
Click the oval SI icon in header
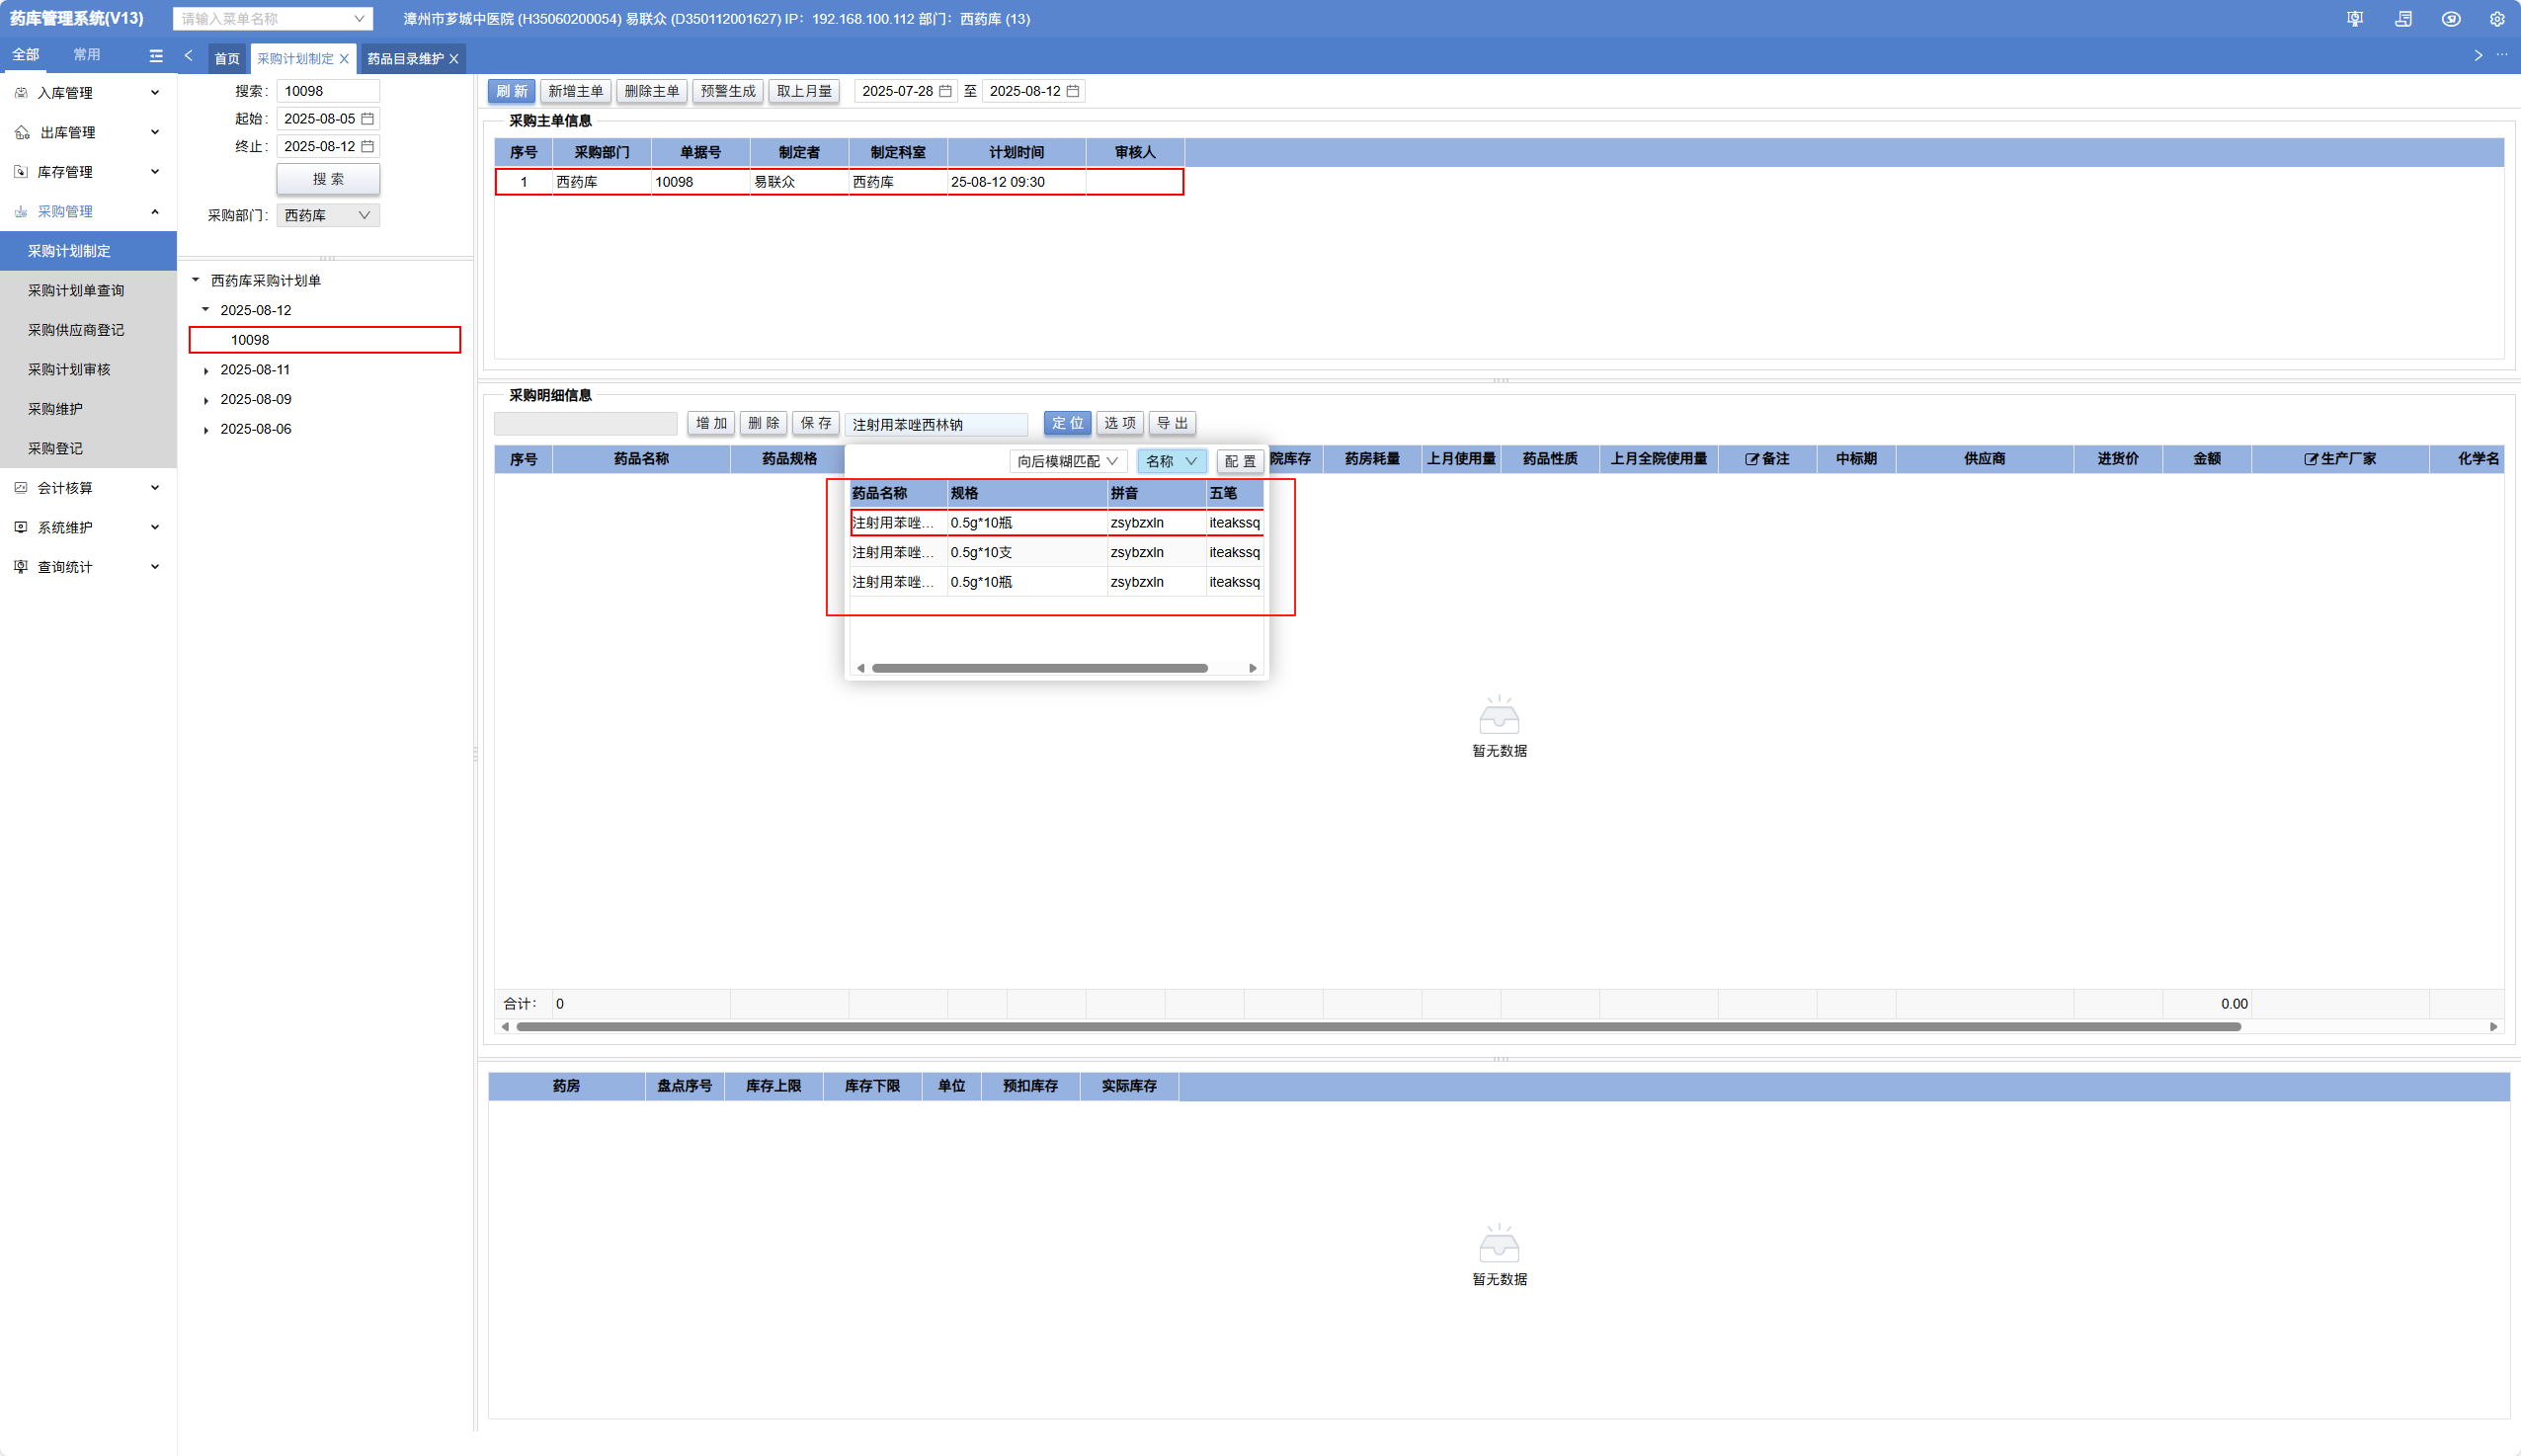coord(2450,19)
